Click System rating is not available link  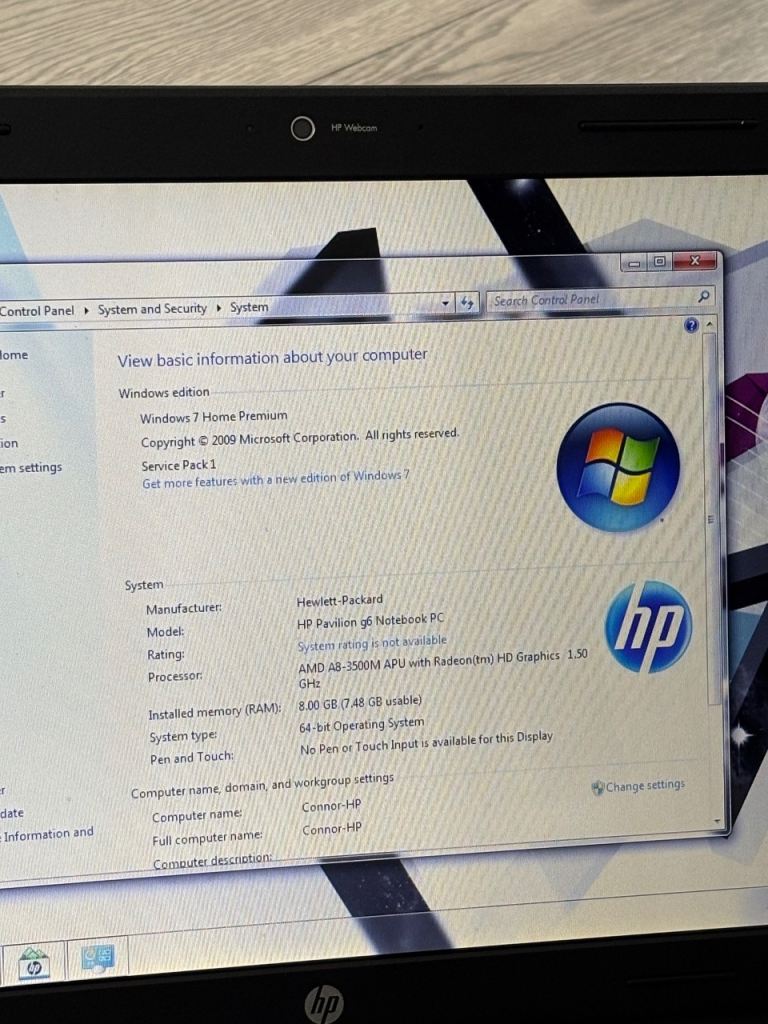click(371, 643)
